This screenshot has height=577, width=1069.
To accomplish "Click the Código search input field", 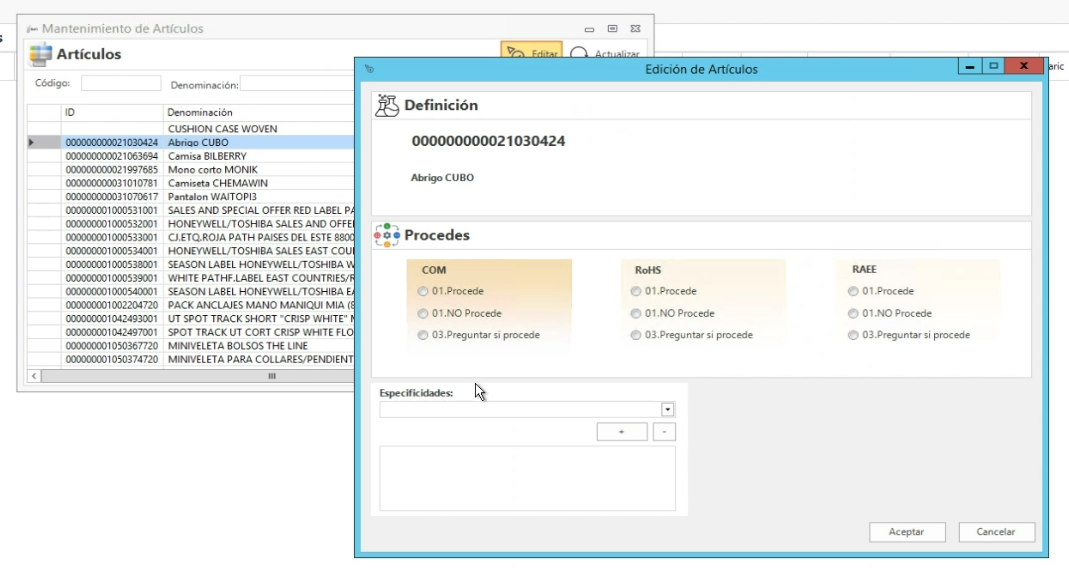I will click(120, 84).
